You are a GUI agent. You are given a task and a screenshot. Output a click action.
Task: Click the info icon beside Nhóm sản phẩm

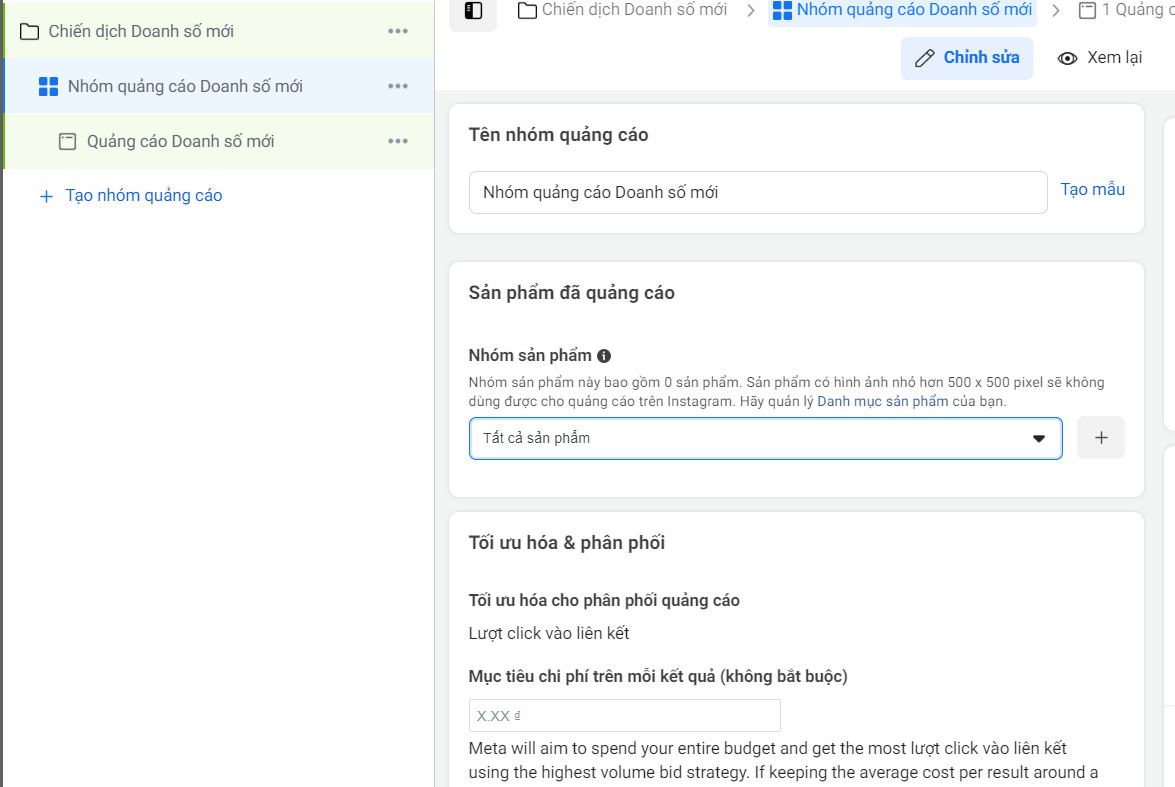click(604, 356)
